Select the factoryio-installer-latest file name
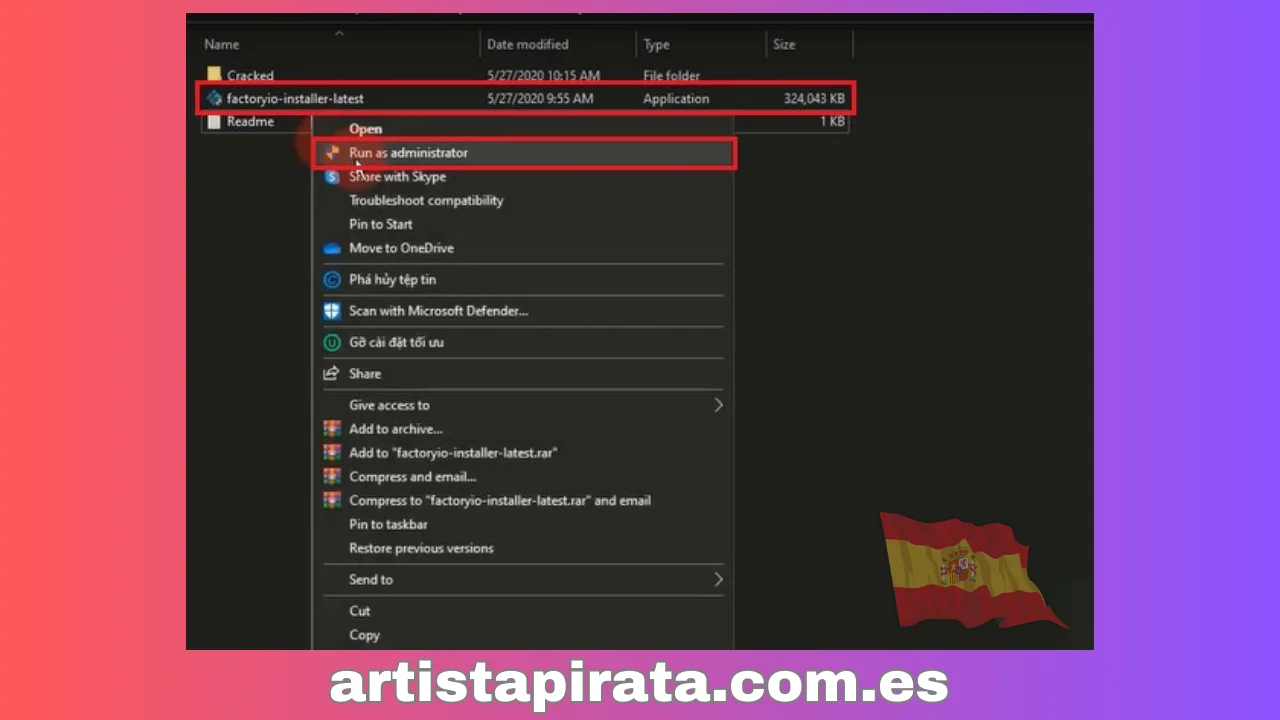Viewport: 1280px width, 720px height. pyautogui.click(x=295, y=98)
